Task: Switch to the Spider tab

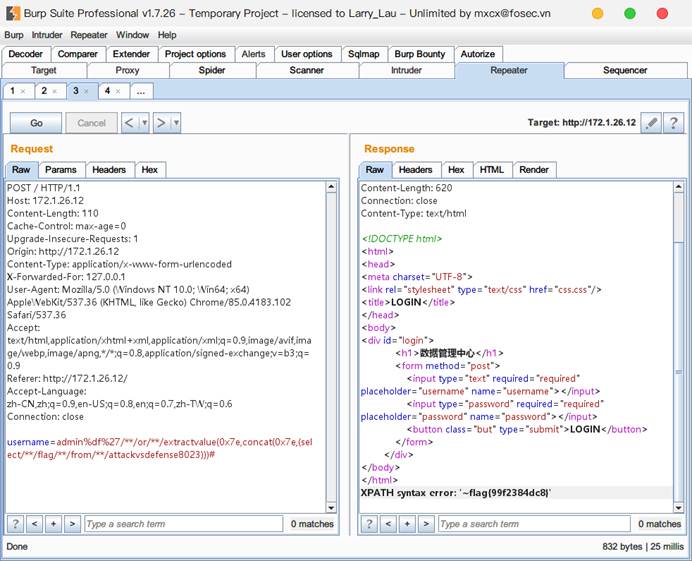Action: pyautogui.click(x=212, y=70)
